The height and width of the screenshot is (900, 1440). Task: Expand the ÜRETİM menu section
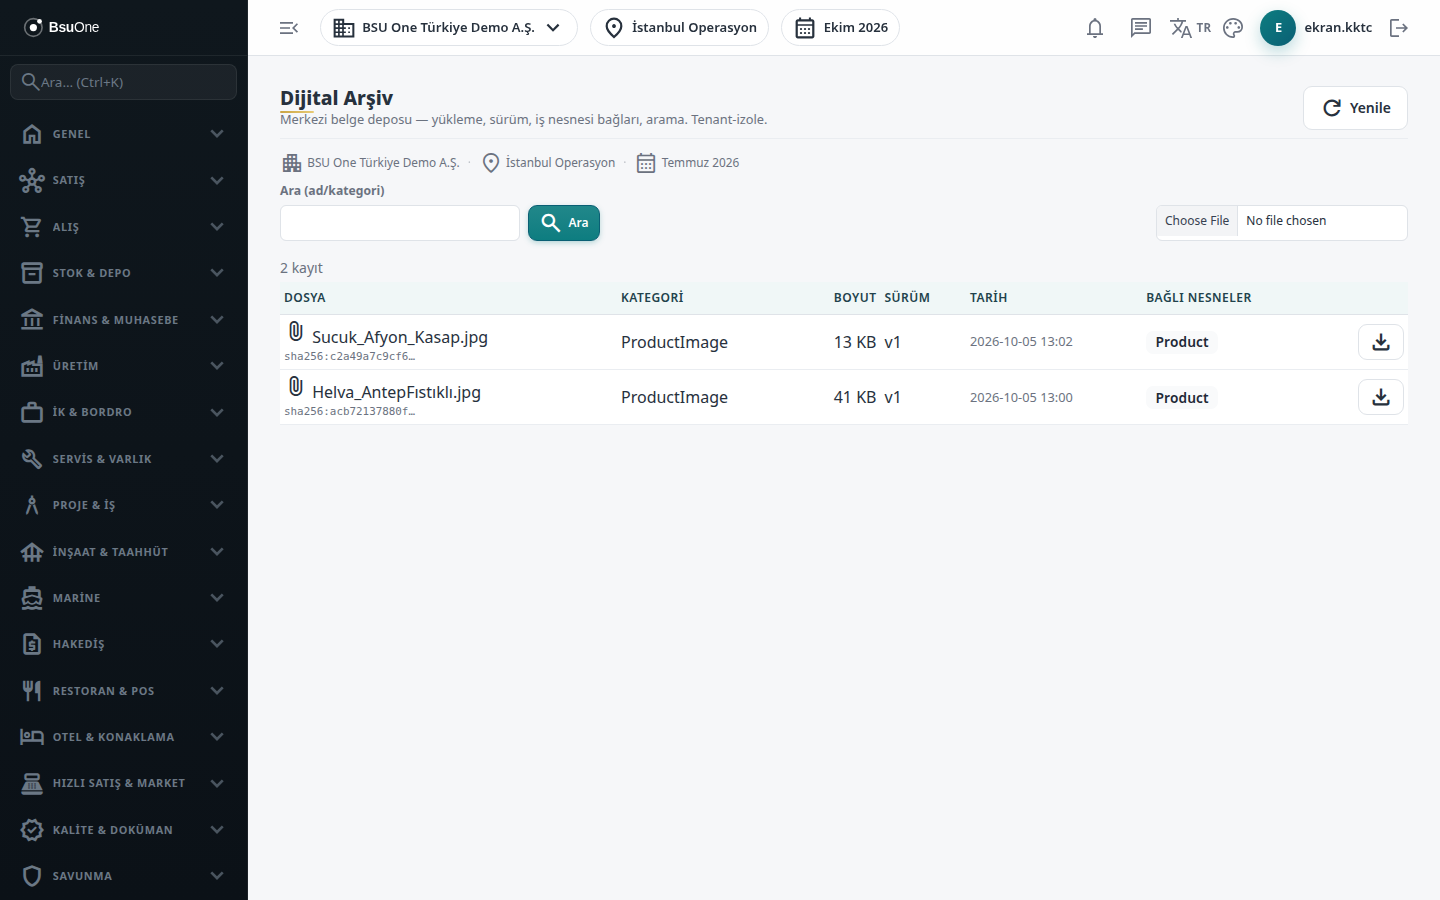coord(124,366)
